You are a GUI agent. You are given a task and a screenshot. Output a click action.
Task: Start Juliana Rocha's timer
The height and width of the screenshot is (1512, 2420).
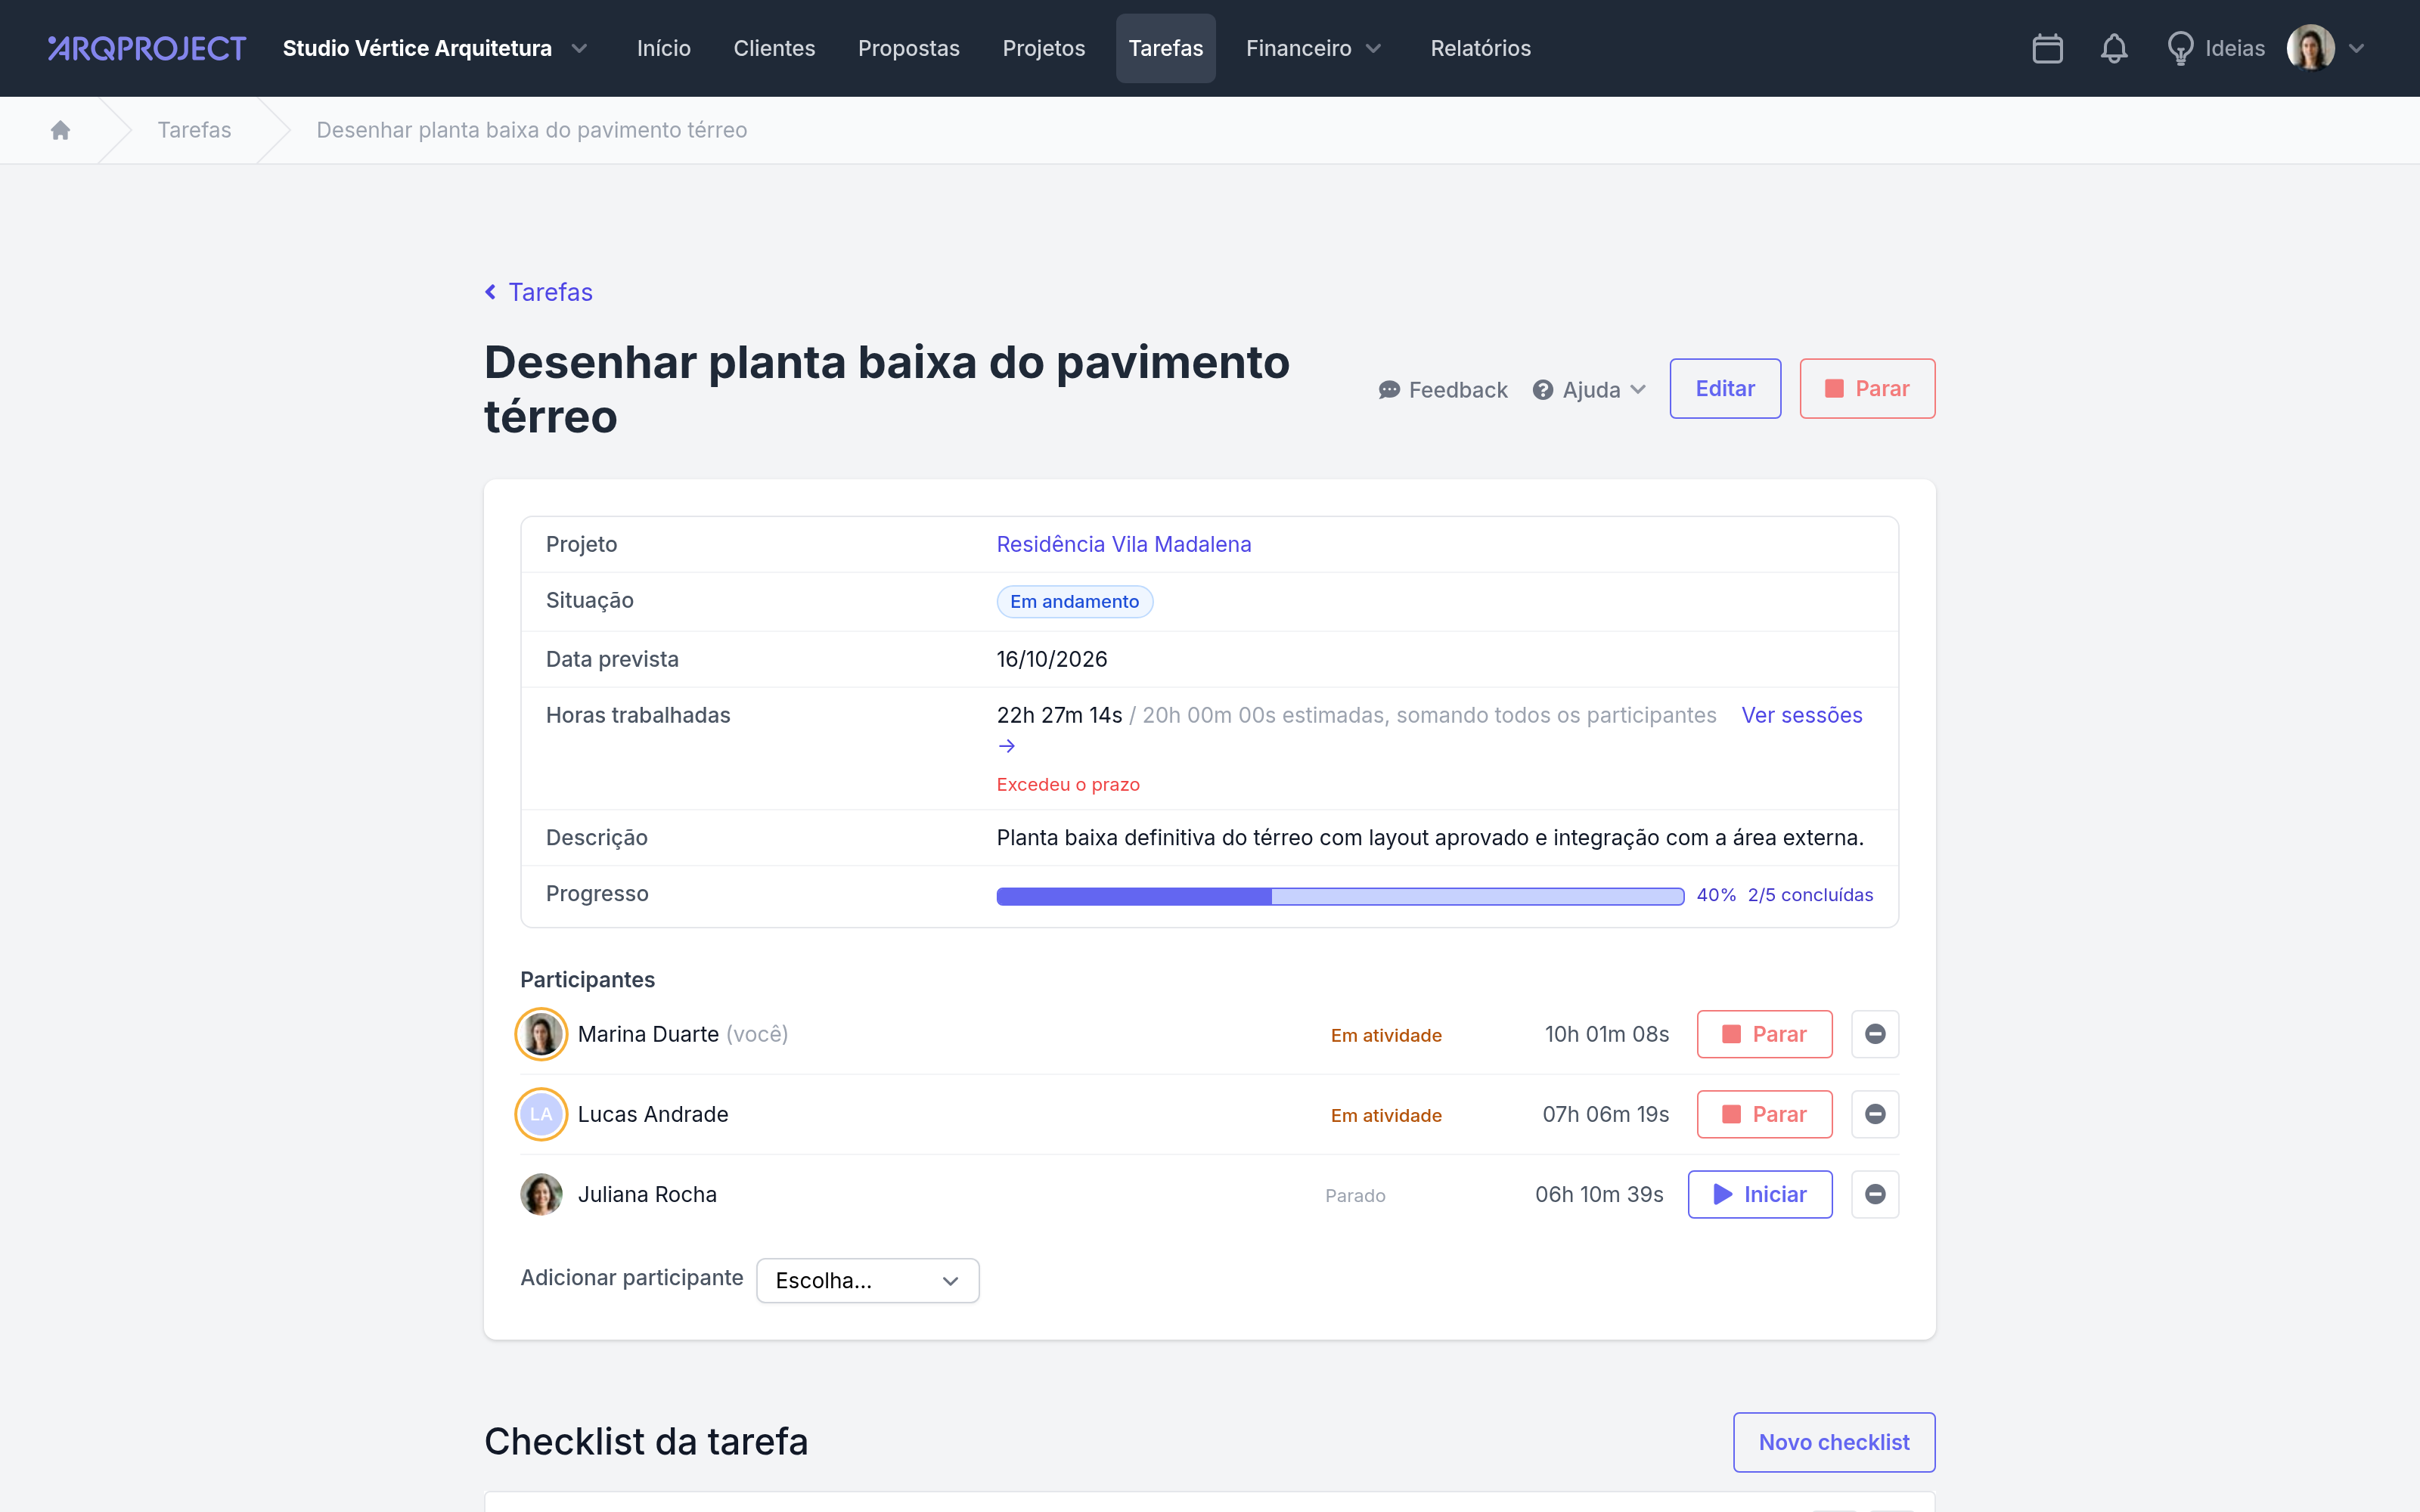(1760, 1194)
